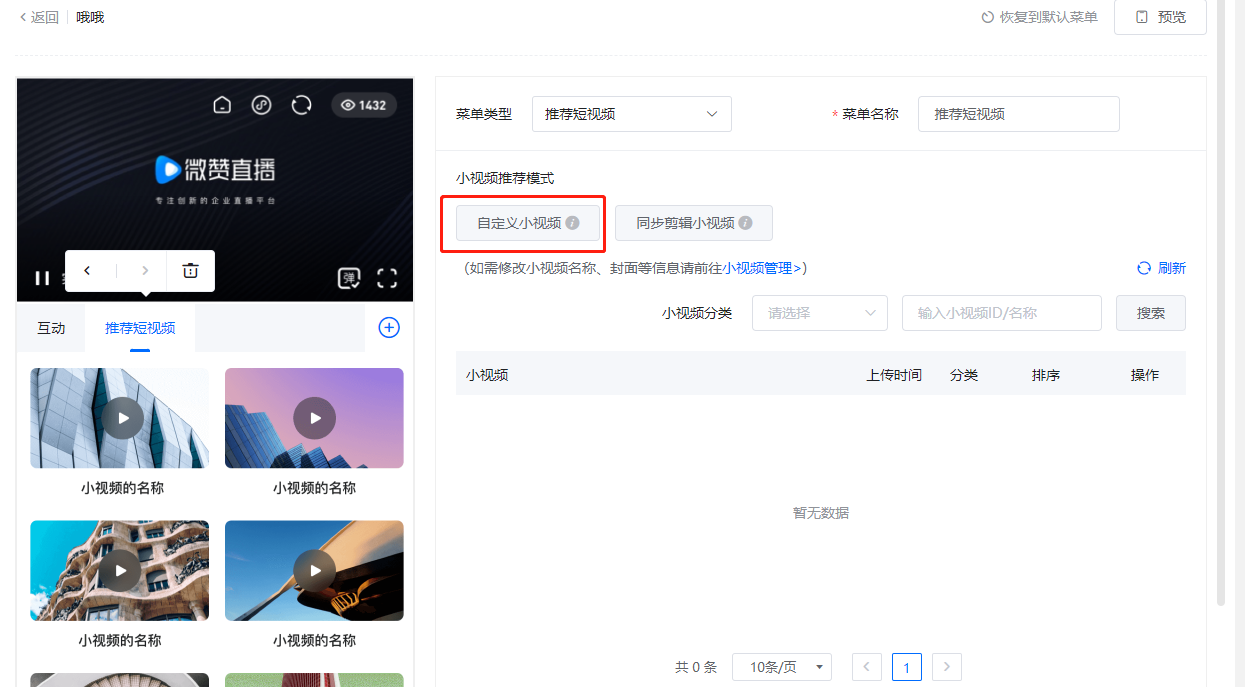Click page number 1

coord(907,667)
